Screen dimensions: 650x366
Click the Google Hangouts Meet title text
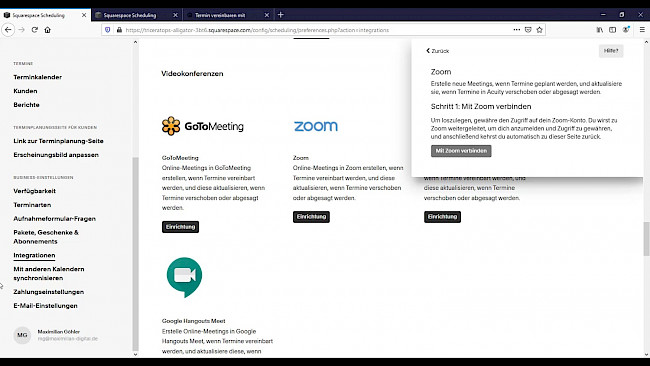pos(194,321)
